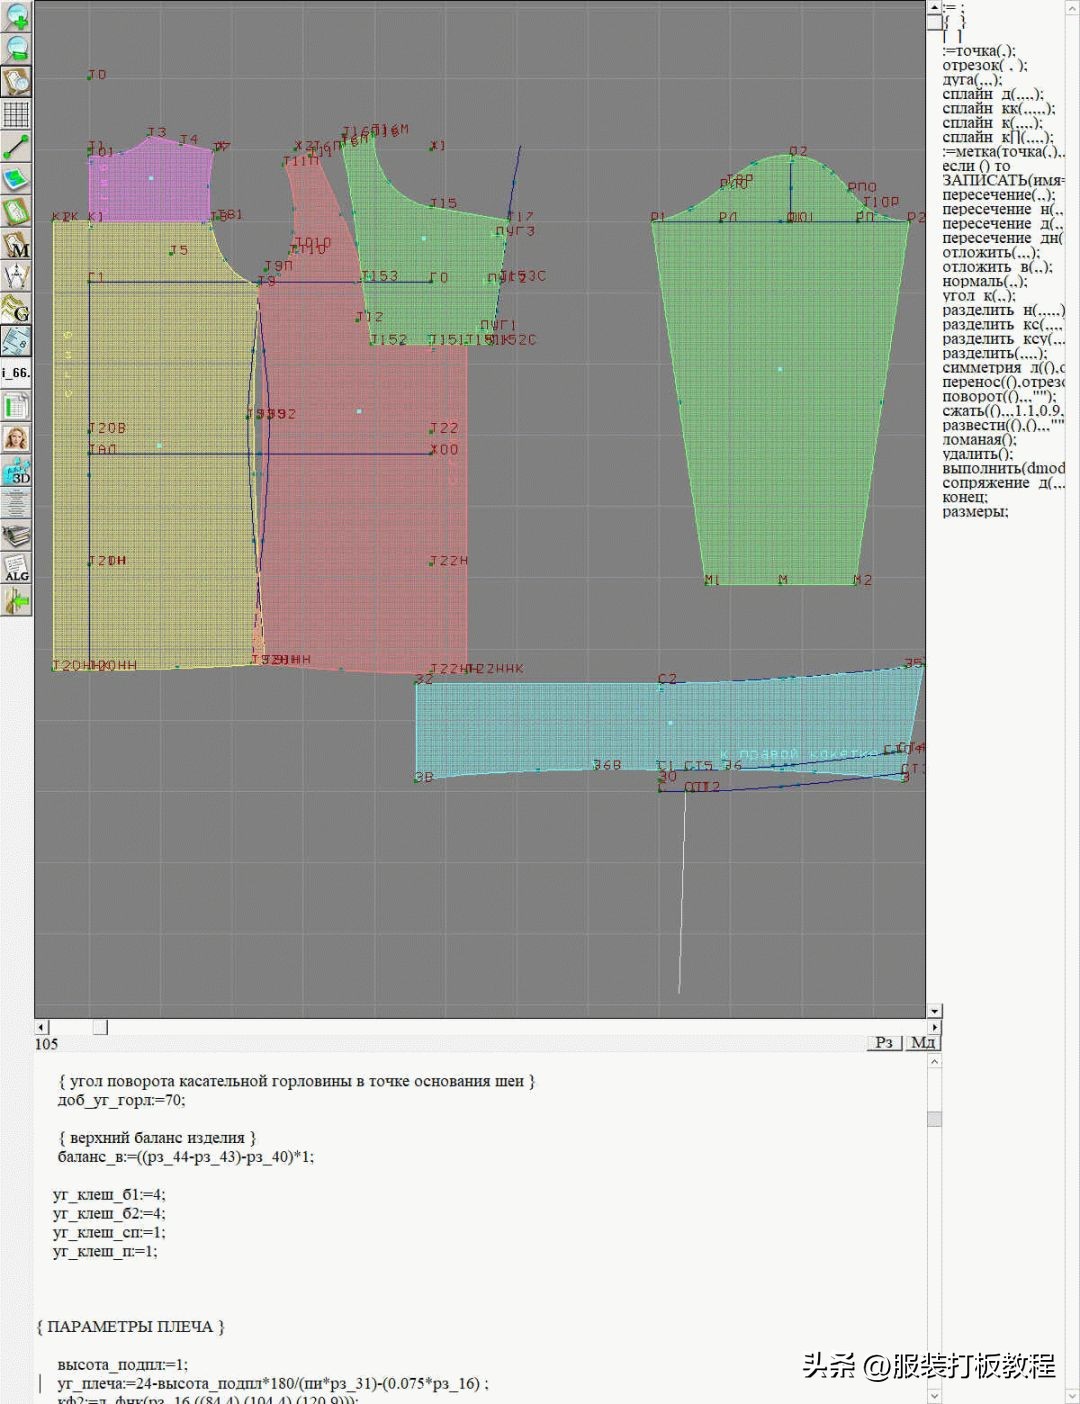Click the Рз button
The image size is (1080, 1404).
[884, 1042]
